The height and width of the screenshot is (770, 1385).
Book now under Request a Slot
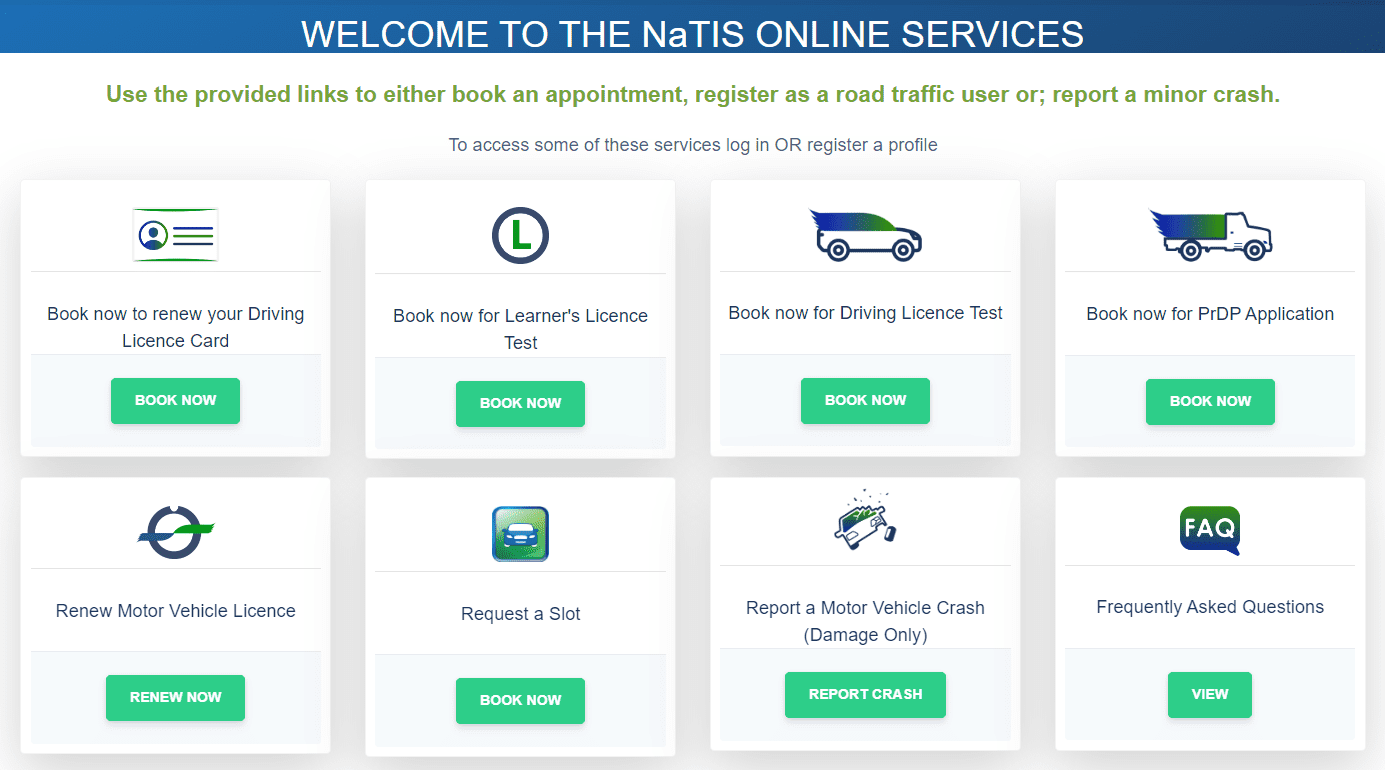[520, 700]
